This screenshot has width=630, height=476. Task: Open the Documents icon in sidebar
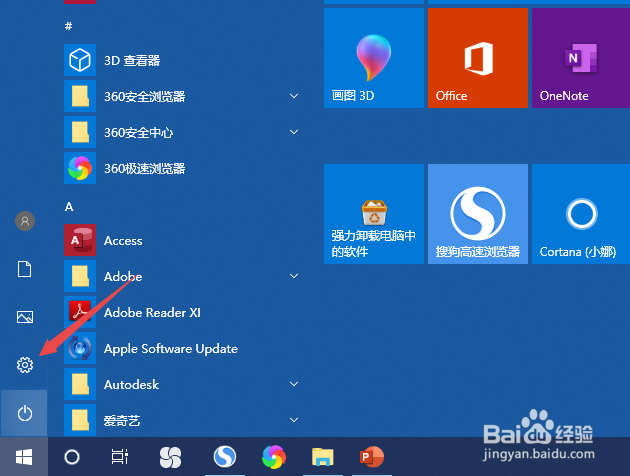pos(25,269)
